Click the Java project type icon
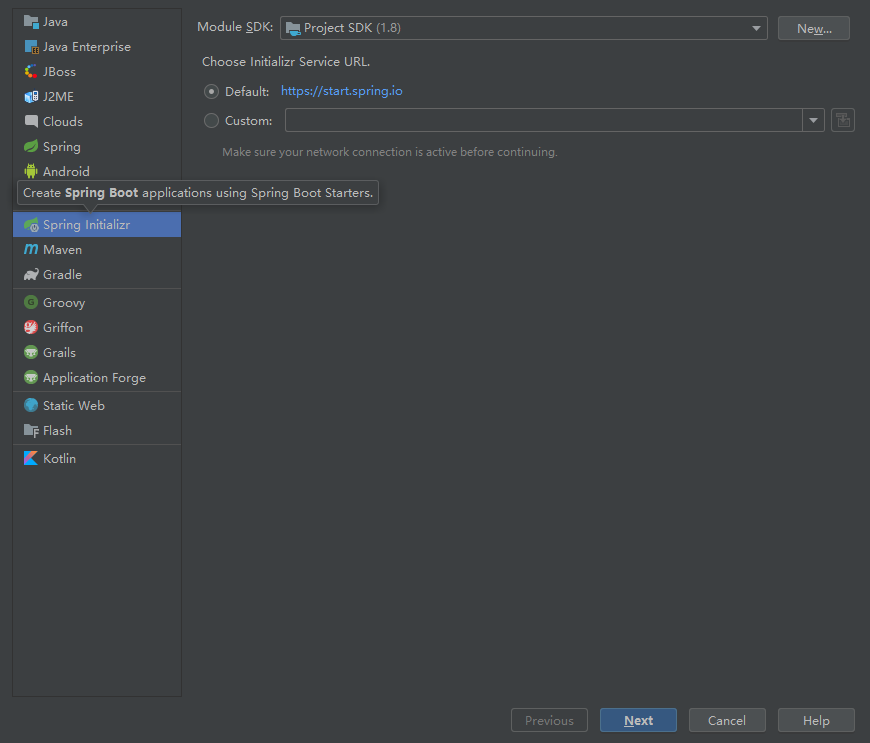The height and width of the screenshot is (743, 870). tap(31, 22)
